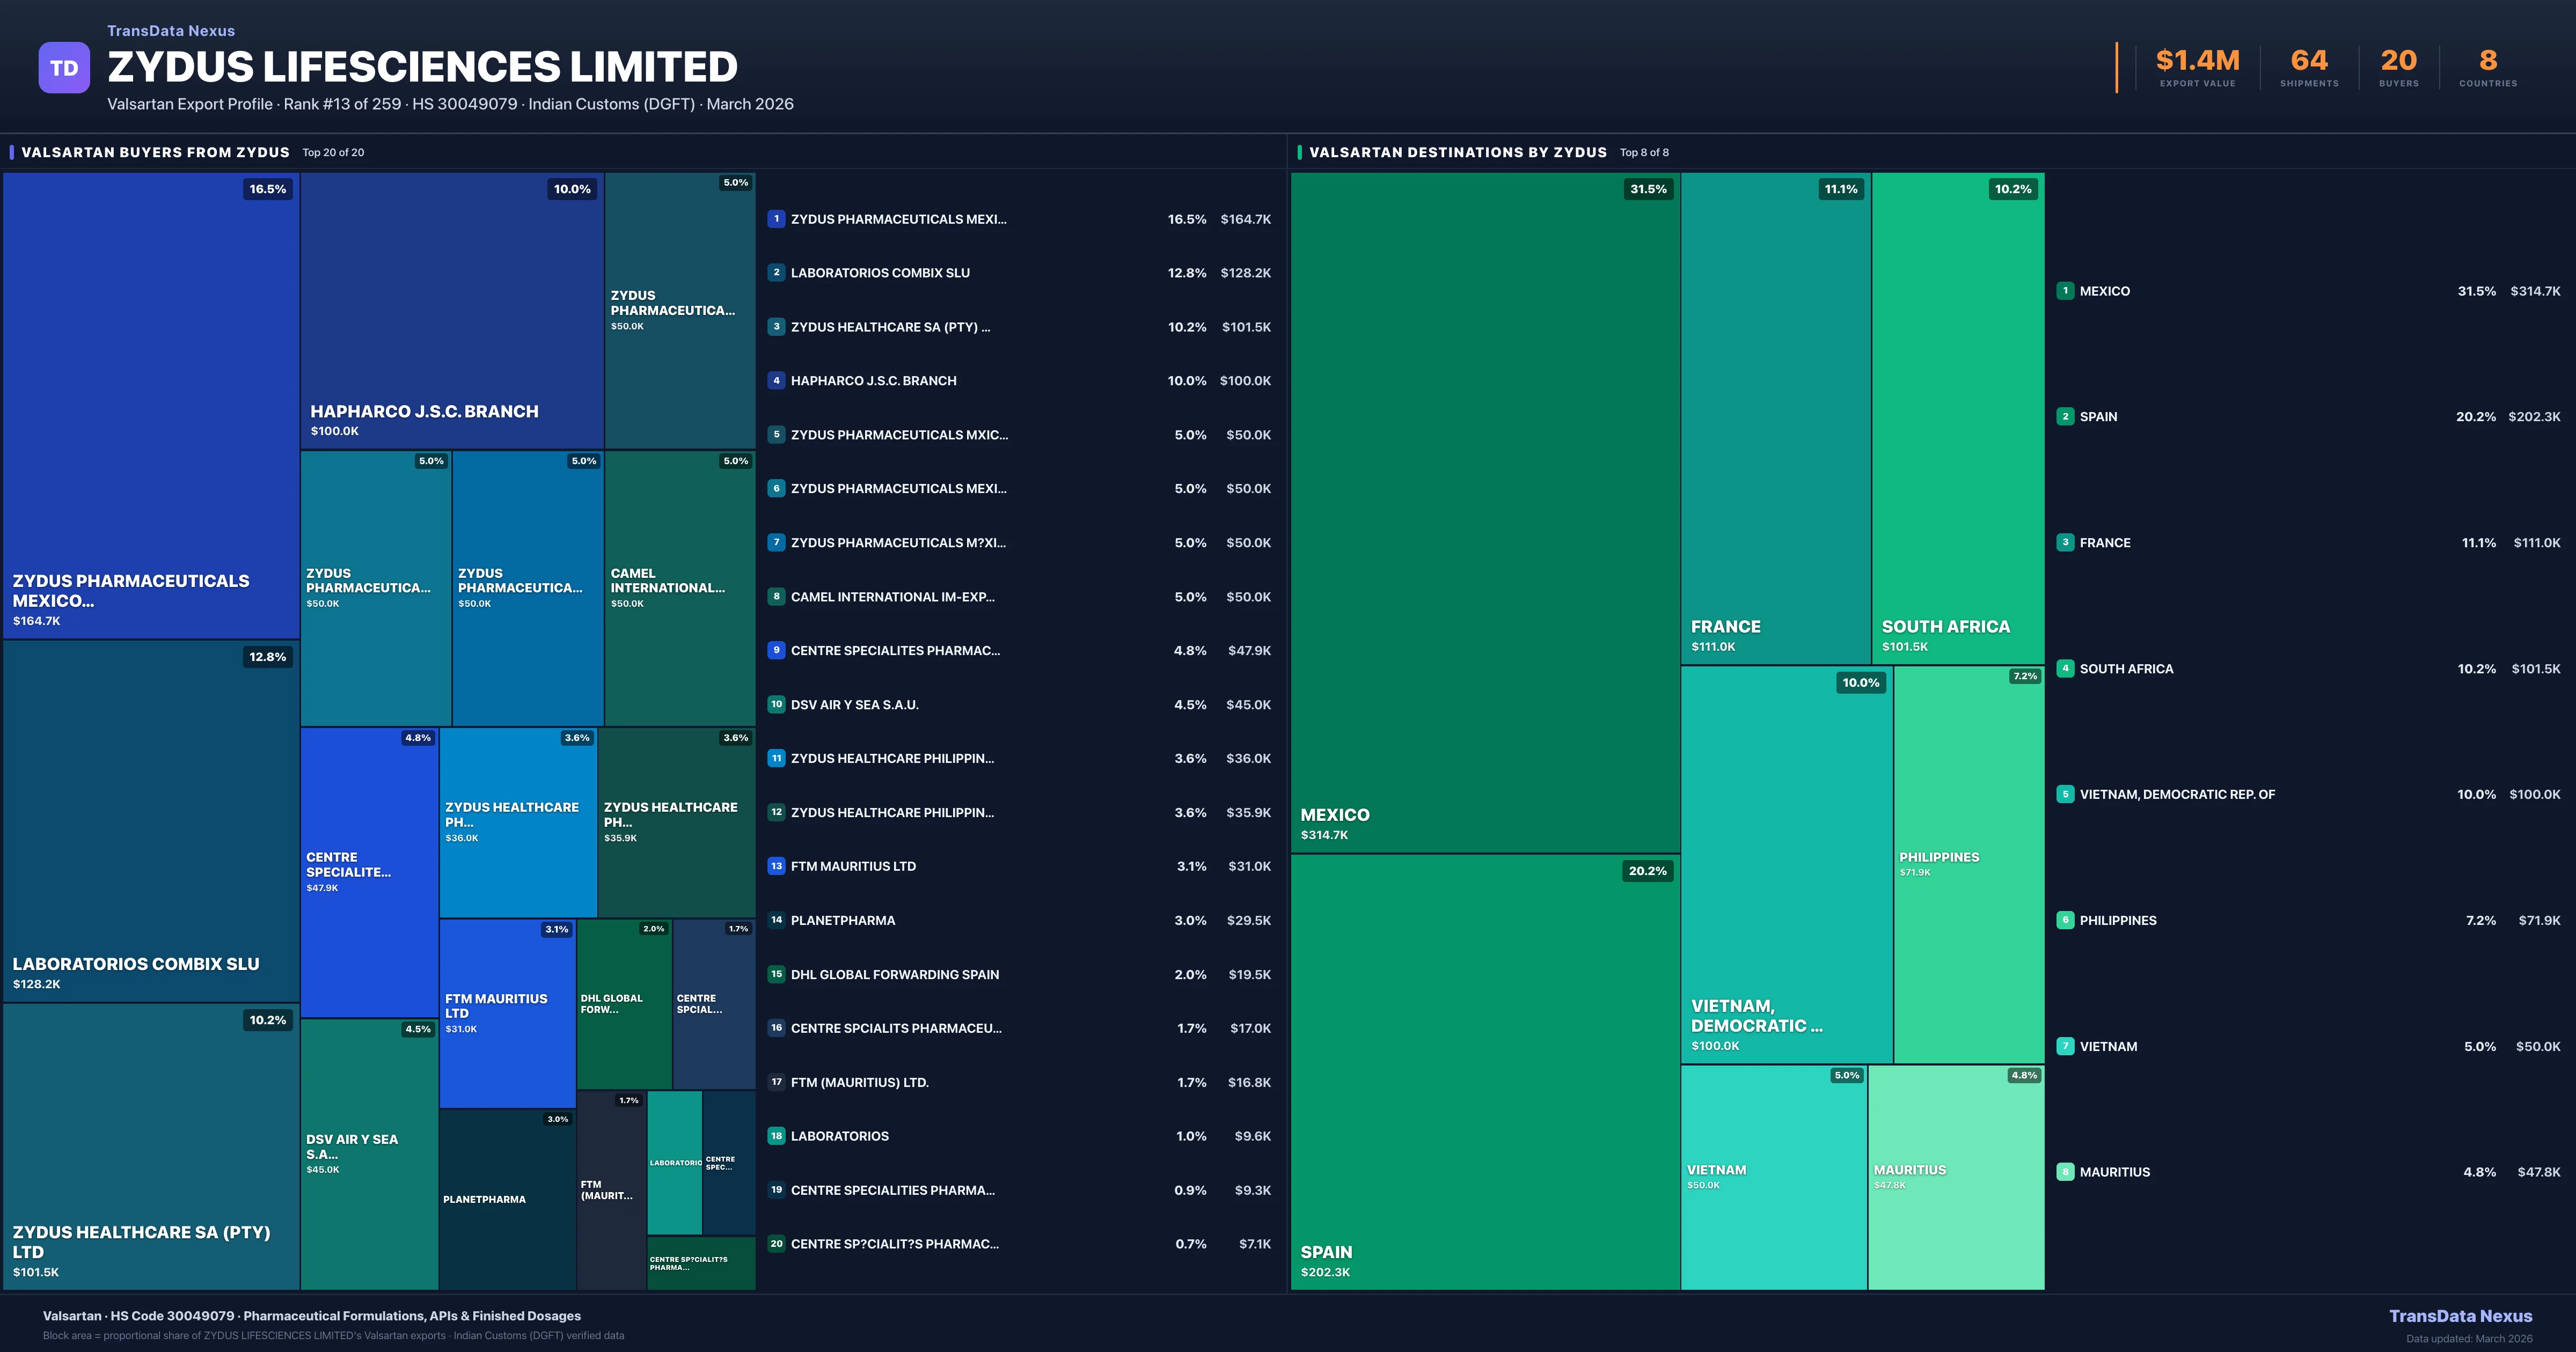Screen dimensions: 2576x1352
Task: Click the South Africa destination tile
Action: pos(1957,417)
